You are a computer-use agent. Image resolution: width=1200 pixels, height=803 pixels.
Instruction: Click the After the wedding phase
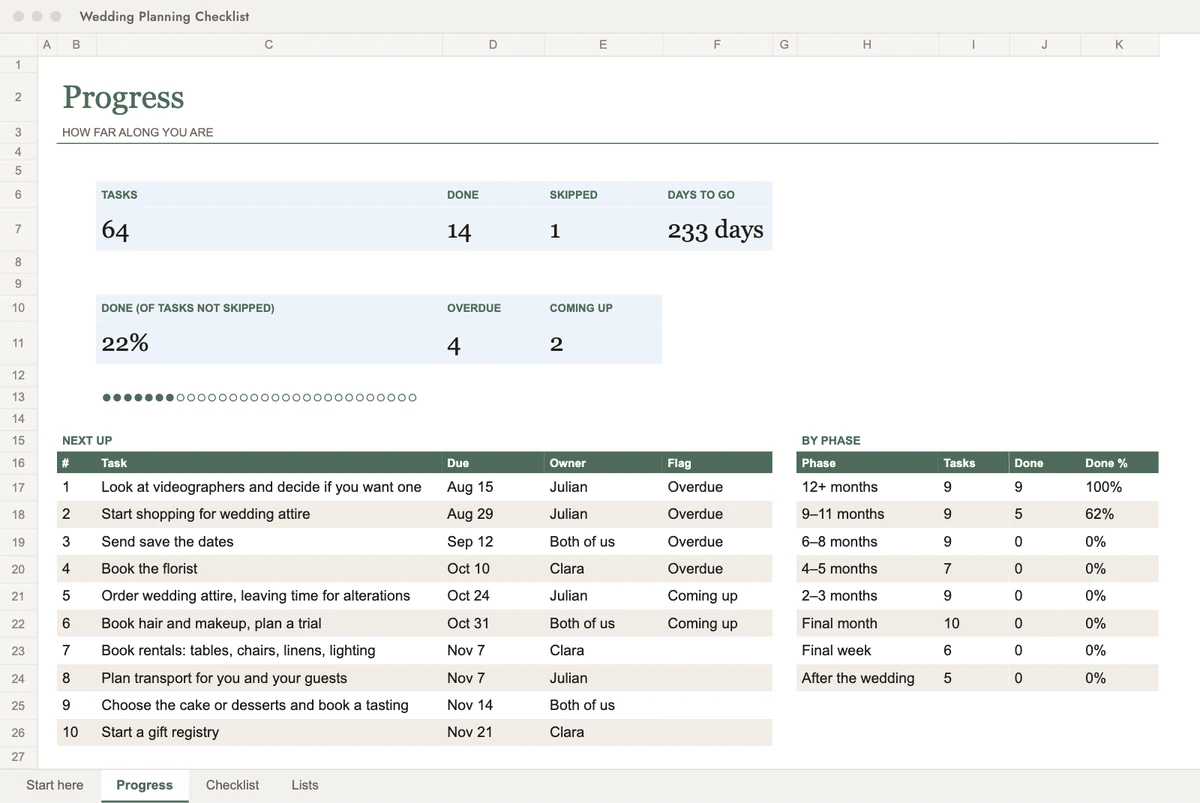(x=858, y=677)
